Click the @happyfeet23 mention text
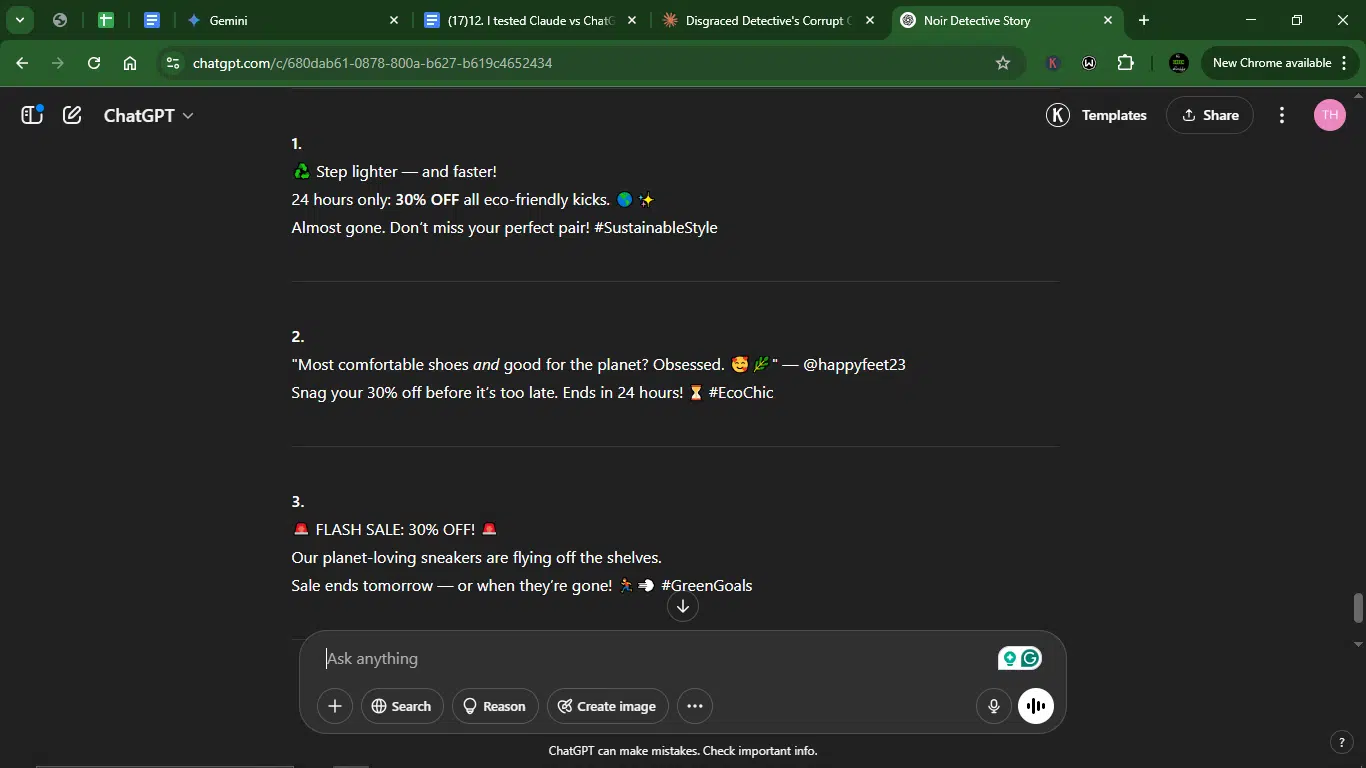Screen dimensions: 1366x768 (854, 364)
